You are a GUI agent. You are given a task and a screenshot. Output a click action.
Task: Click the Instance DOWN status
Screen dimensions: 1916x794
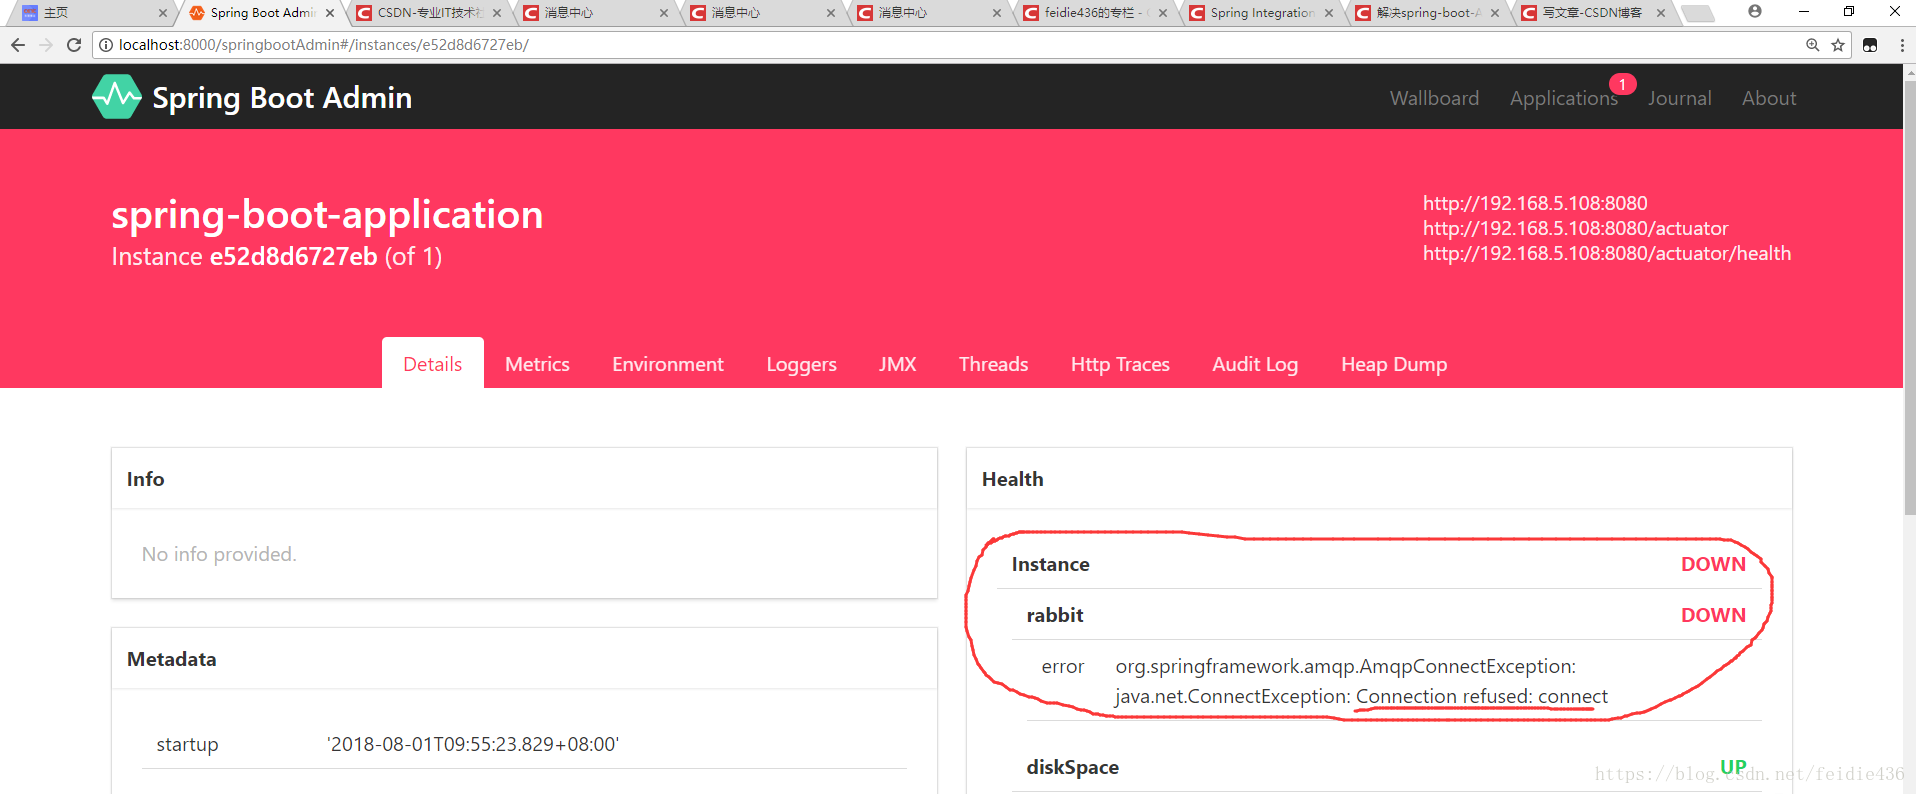point(1713,564)
